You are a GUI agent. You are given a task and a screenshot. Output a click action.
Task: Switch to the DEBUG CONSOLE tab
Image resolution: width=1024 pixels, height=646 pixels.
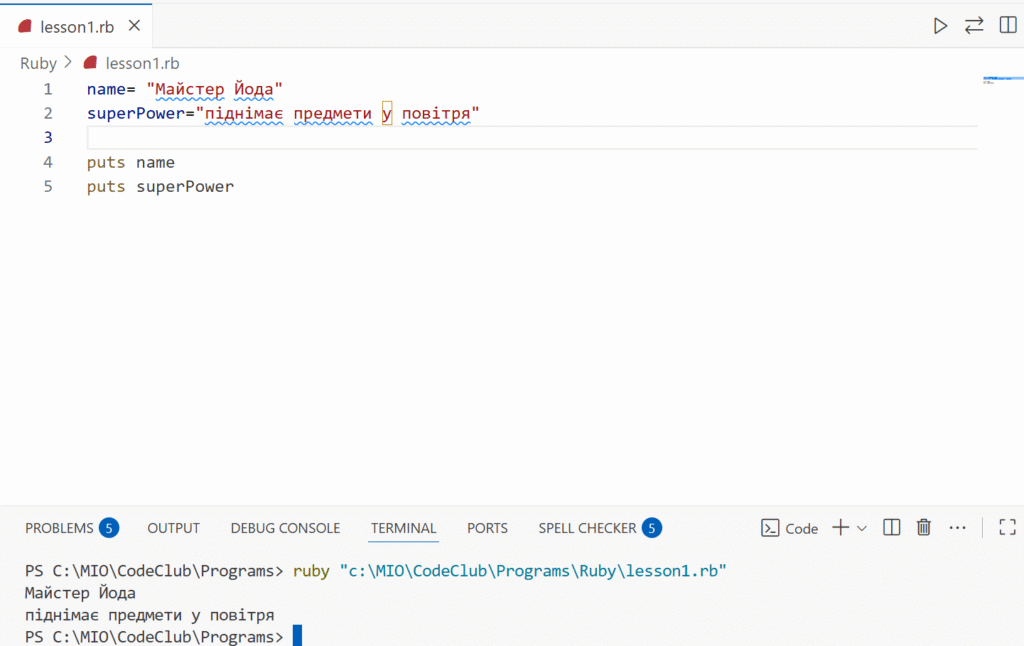point(285,528)
